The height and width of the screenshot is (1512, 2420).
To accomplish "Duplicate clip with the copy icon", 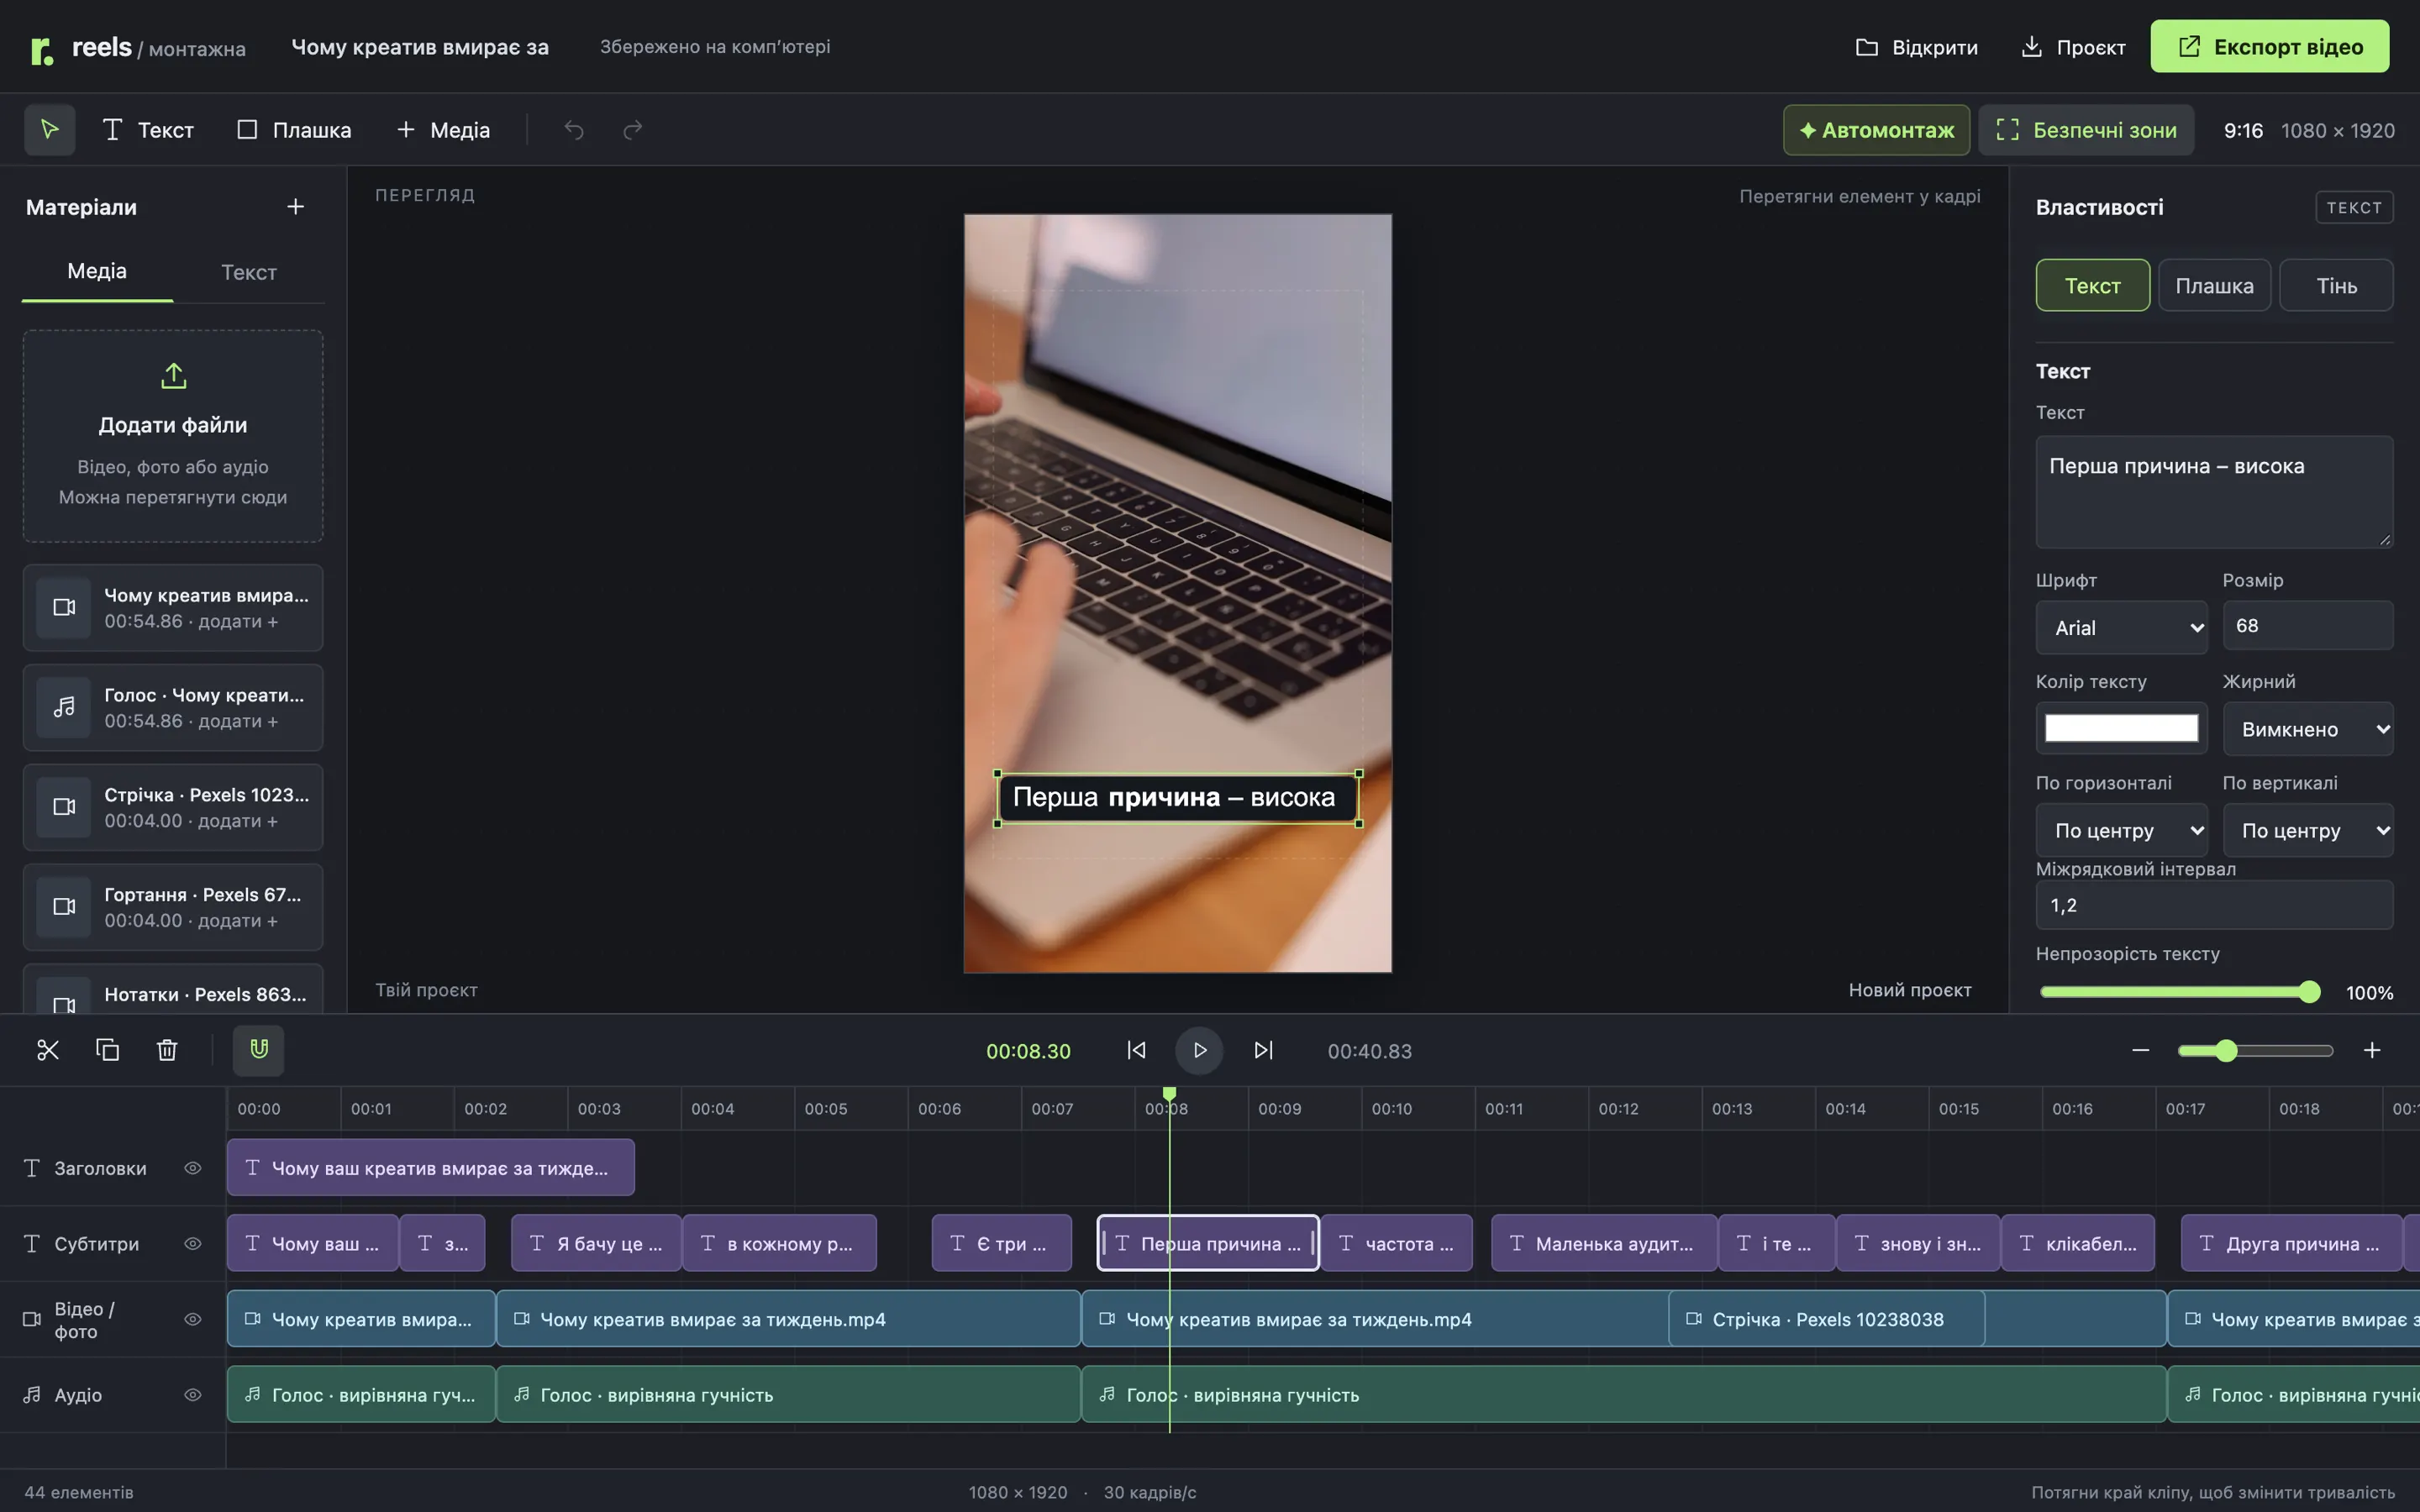I will (107, 1050).
